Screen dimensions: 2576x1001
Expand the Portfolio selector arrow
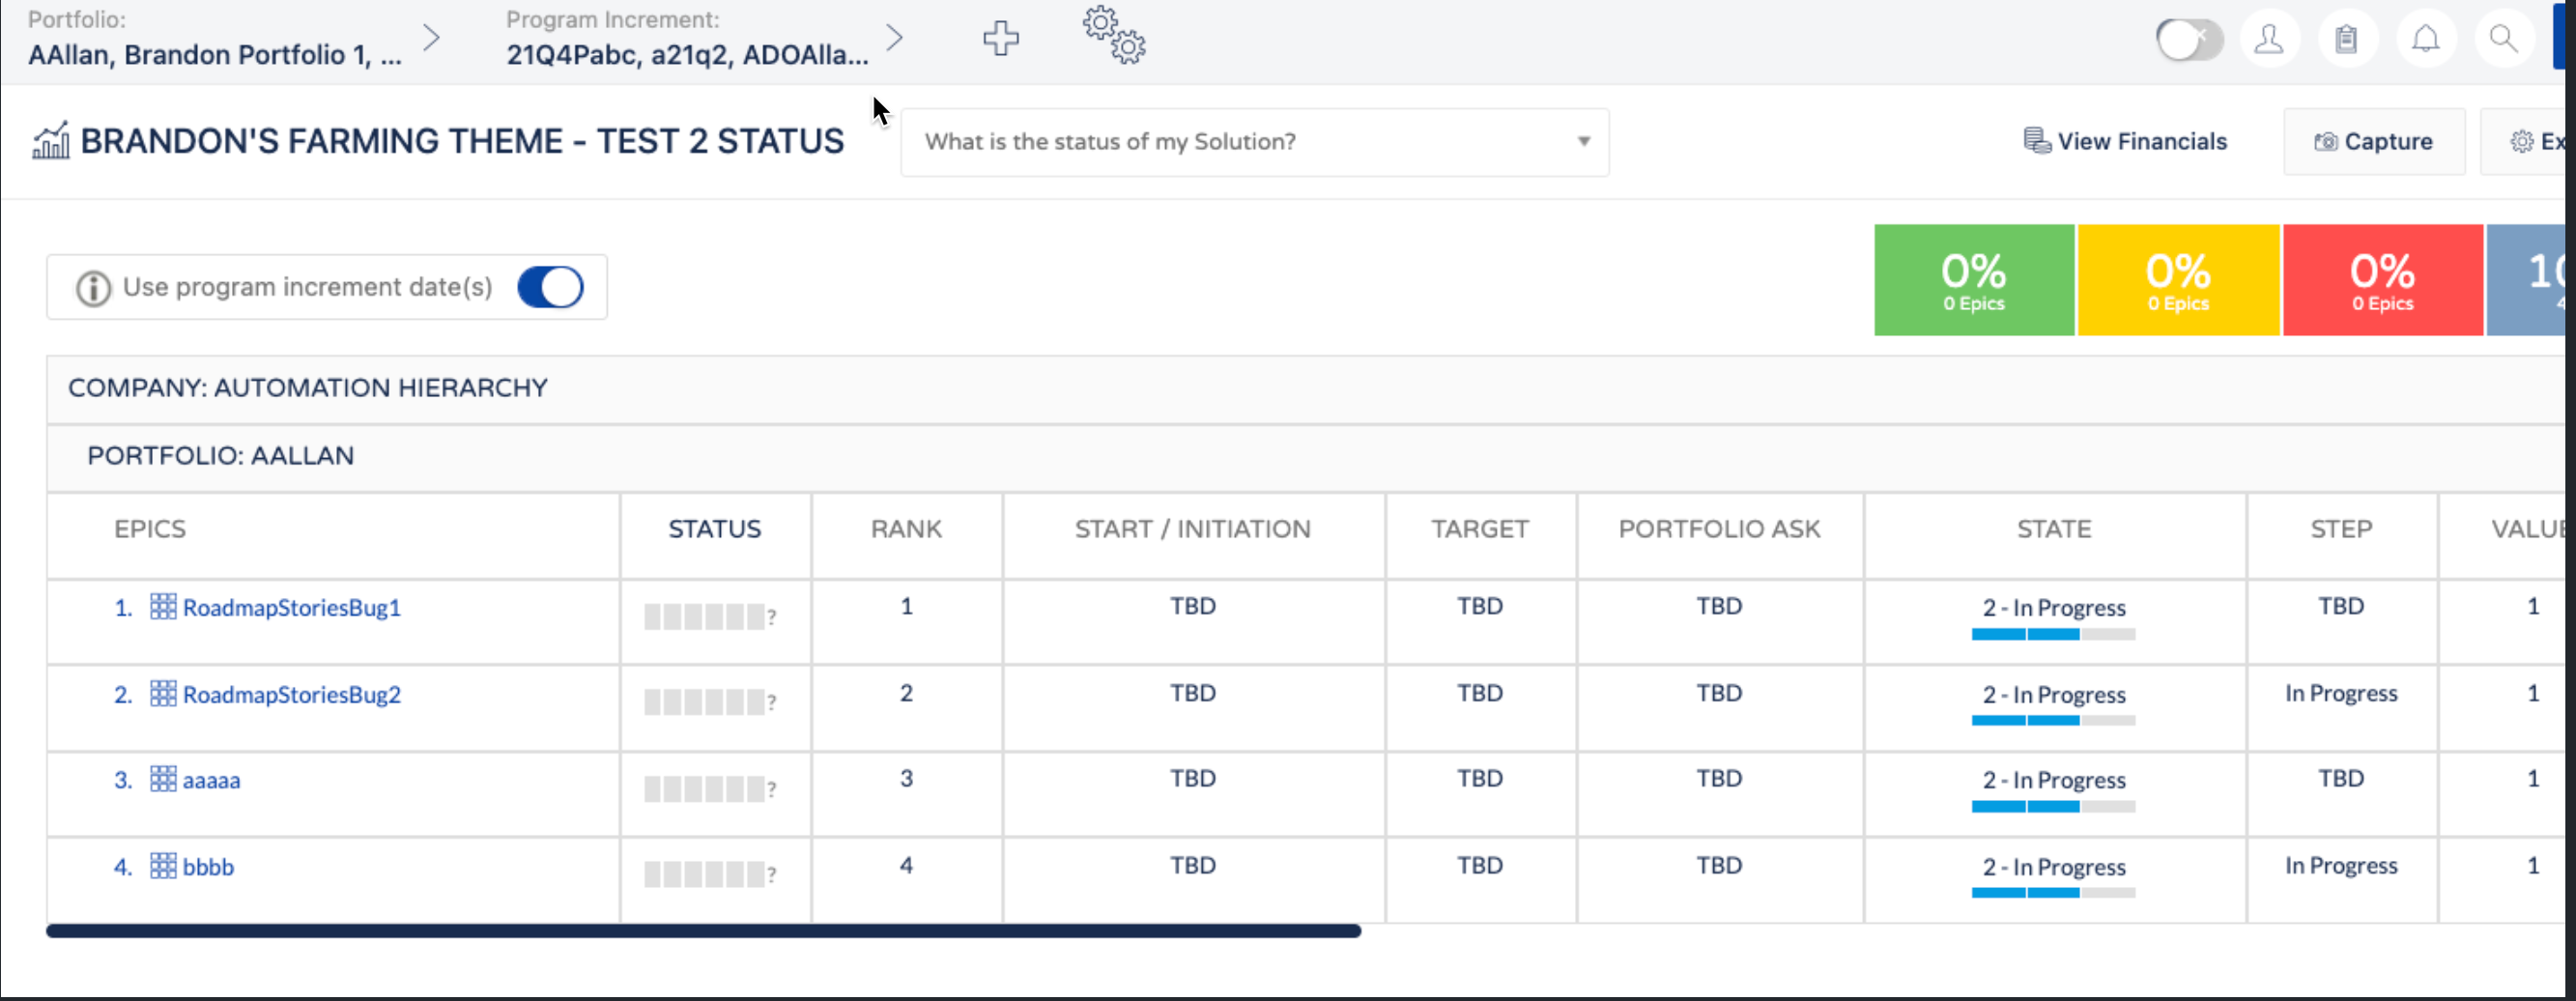[431, 36]
